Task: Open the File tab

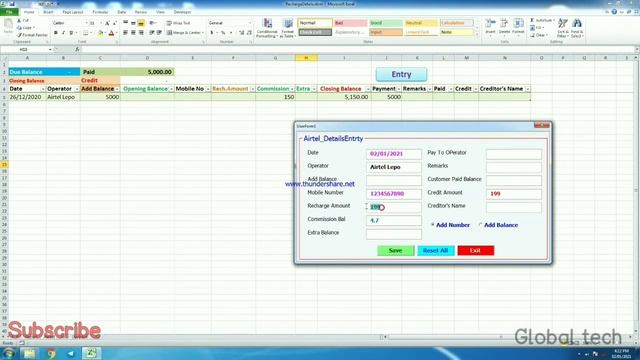Action: pyautogui.click(x=9, y=12)
